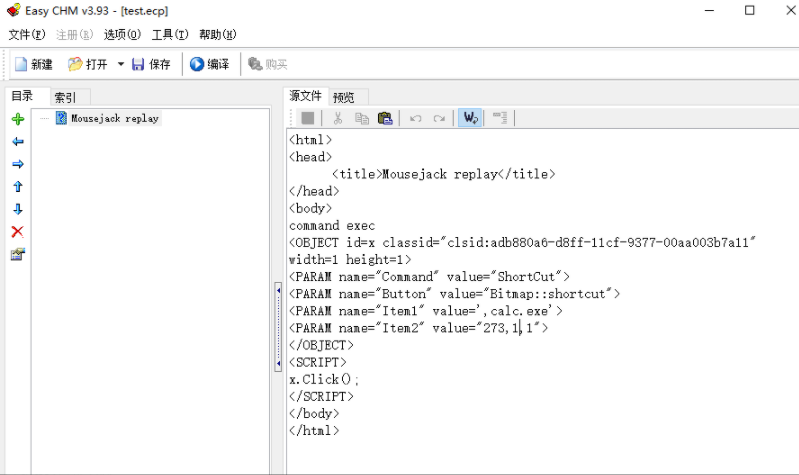The image size is (799, 475).
Task: Move topic down with blue down arrow
Action: (18, 209)
